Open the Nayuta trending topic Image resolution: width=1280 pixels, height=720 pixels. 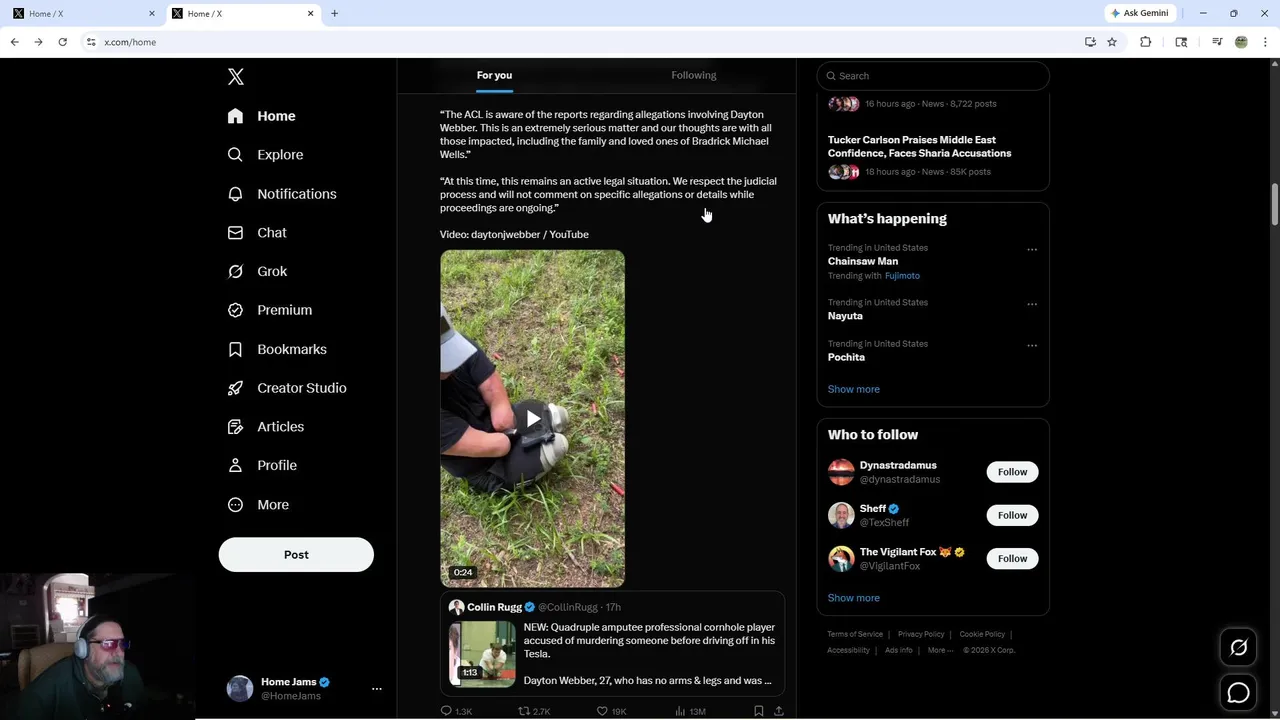[x=845, y=316]
